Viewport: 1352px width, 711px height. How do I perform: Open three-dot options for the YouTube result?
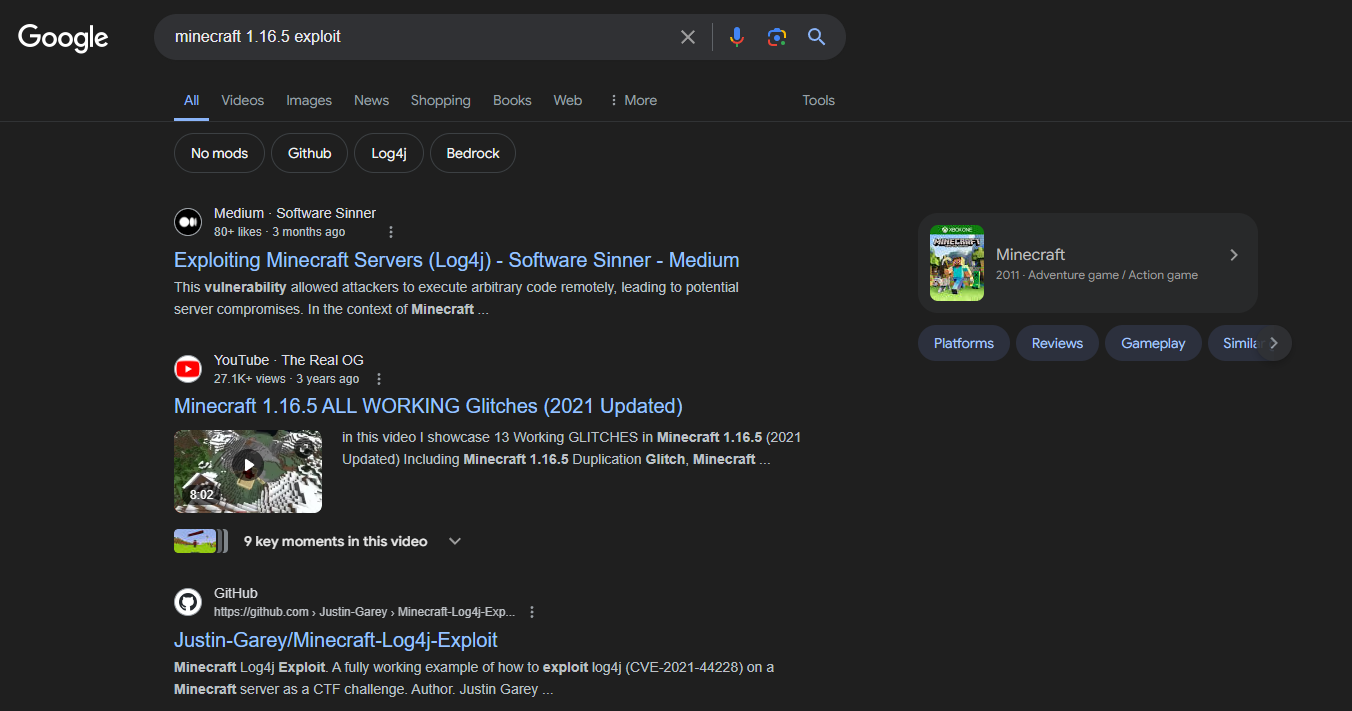379,379
